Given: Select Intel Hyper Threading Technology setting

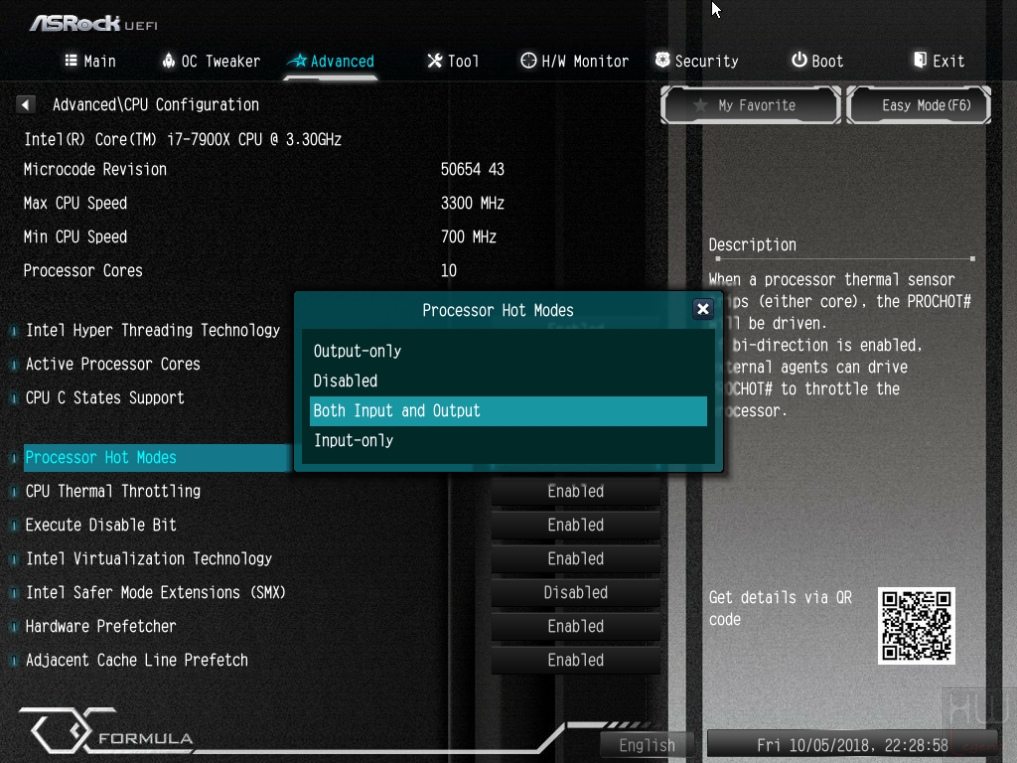Looking at the screenshot, I should pos(152,330).
